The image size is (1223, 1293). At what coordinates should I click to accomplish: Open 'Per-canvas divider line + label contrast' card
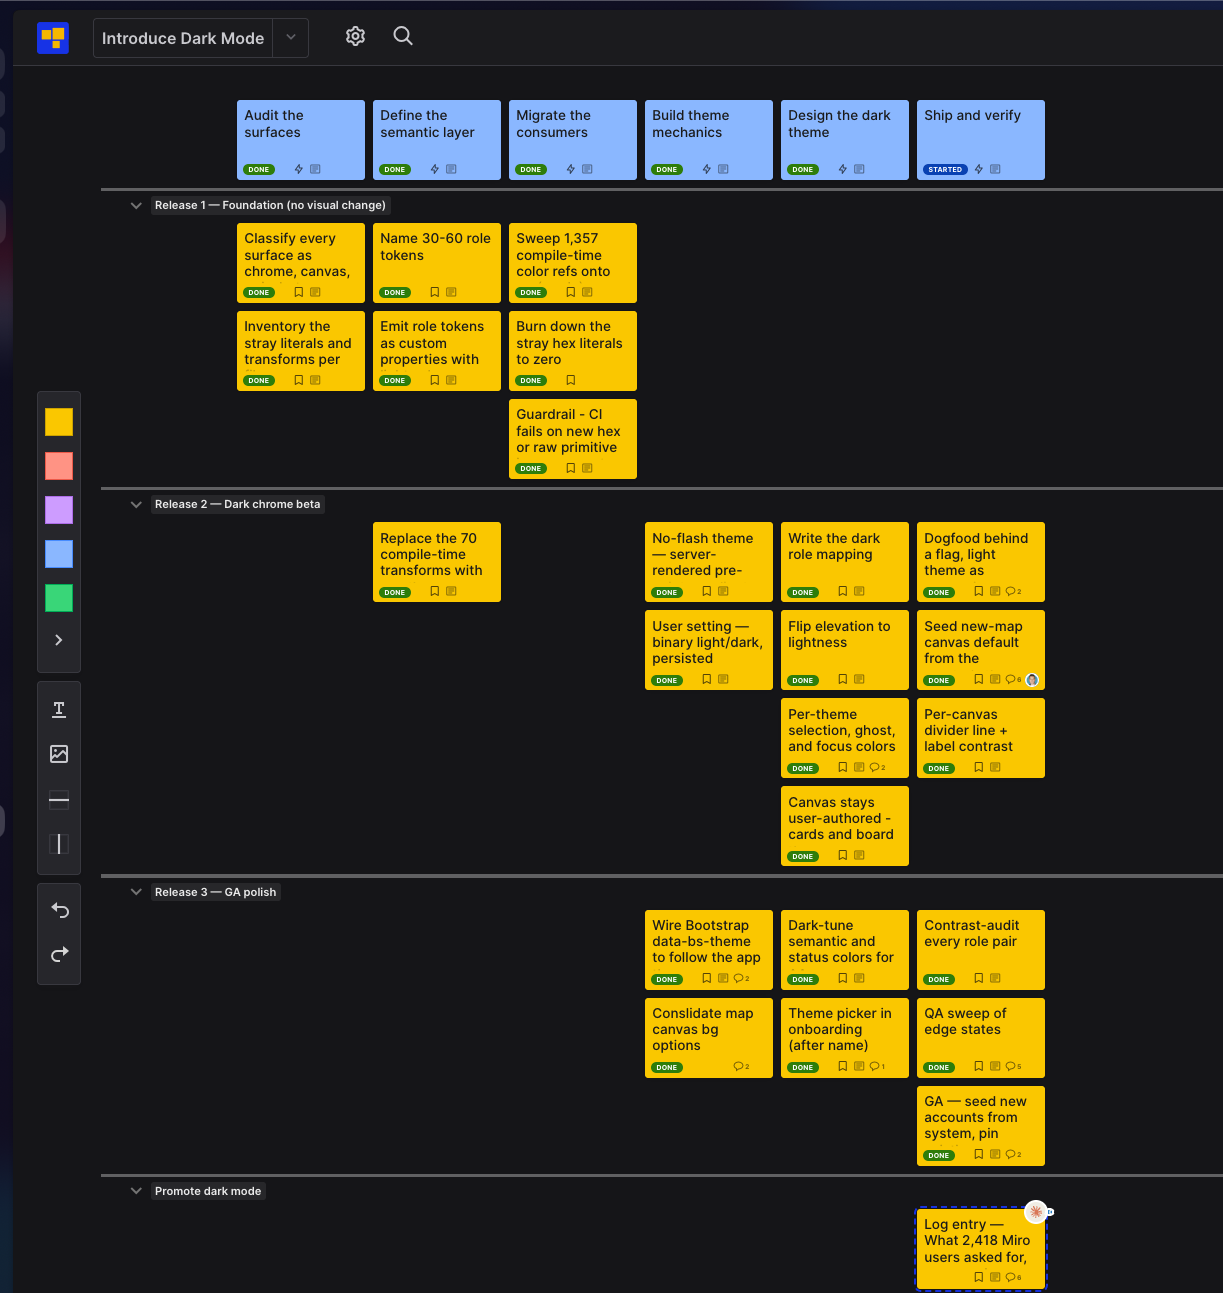981,738
